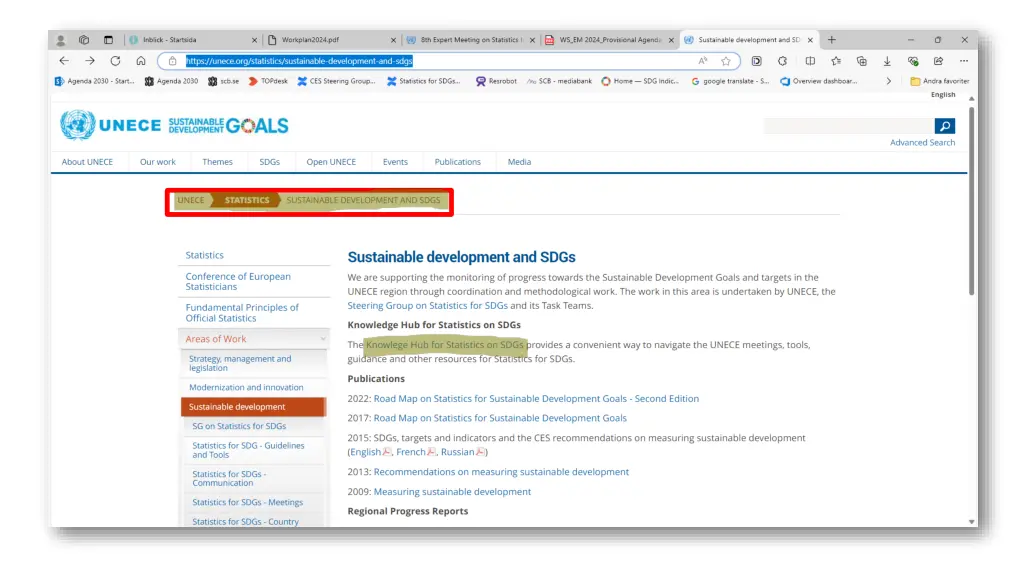Open Recommendations on measuring sustainable development link

point(501,472)
